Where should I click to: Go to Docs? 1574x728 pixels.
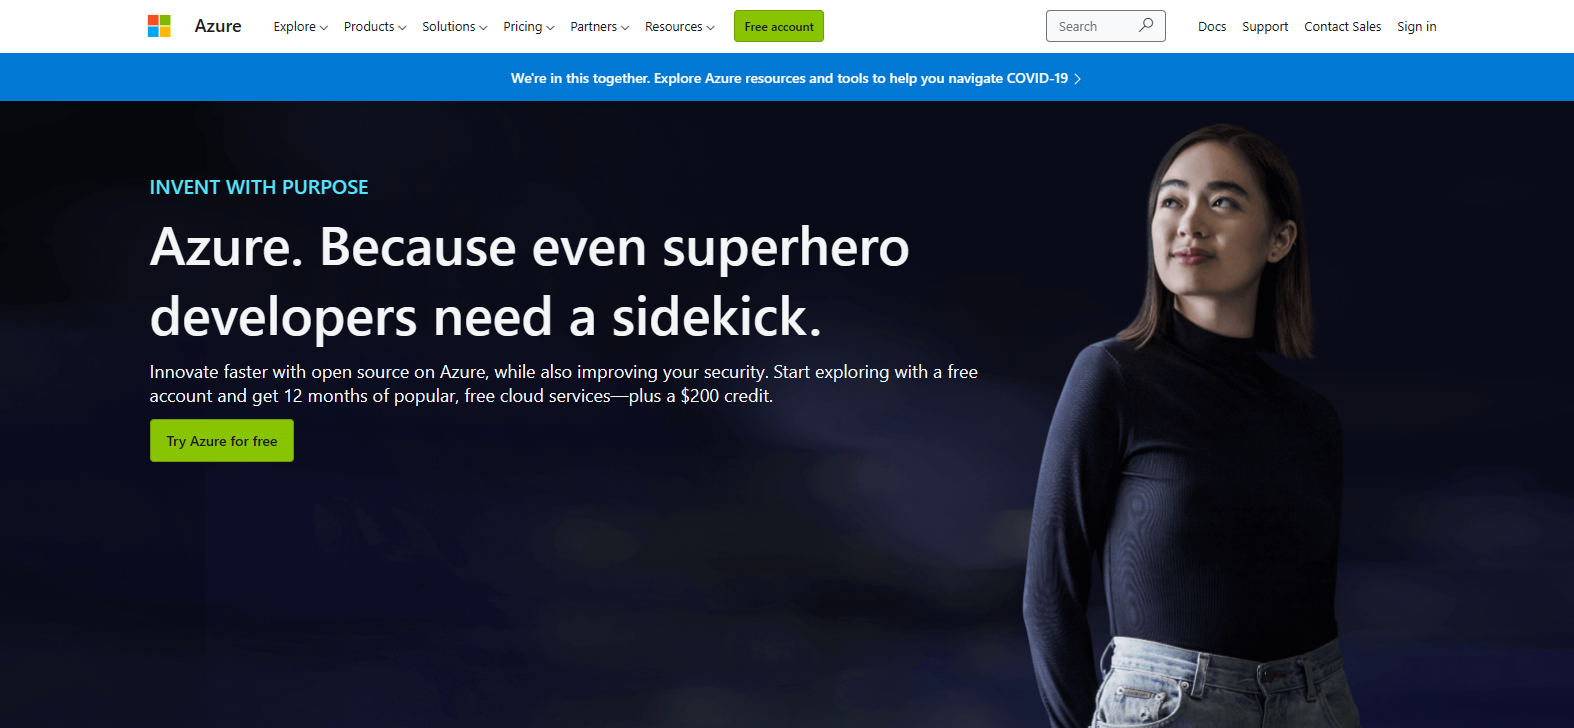1212,27
